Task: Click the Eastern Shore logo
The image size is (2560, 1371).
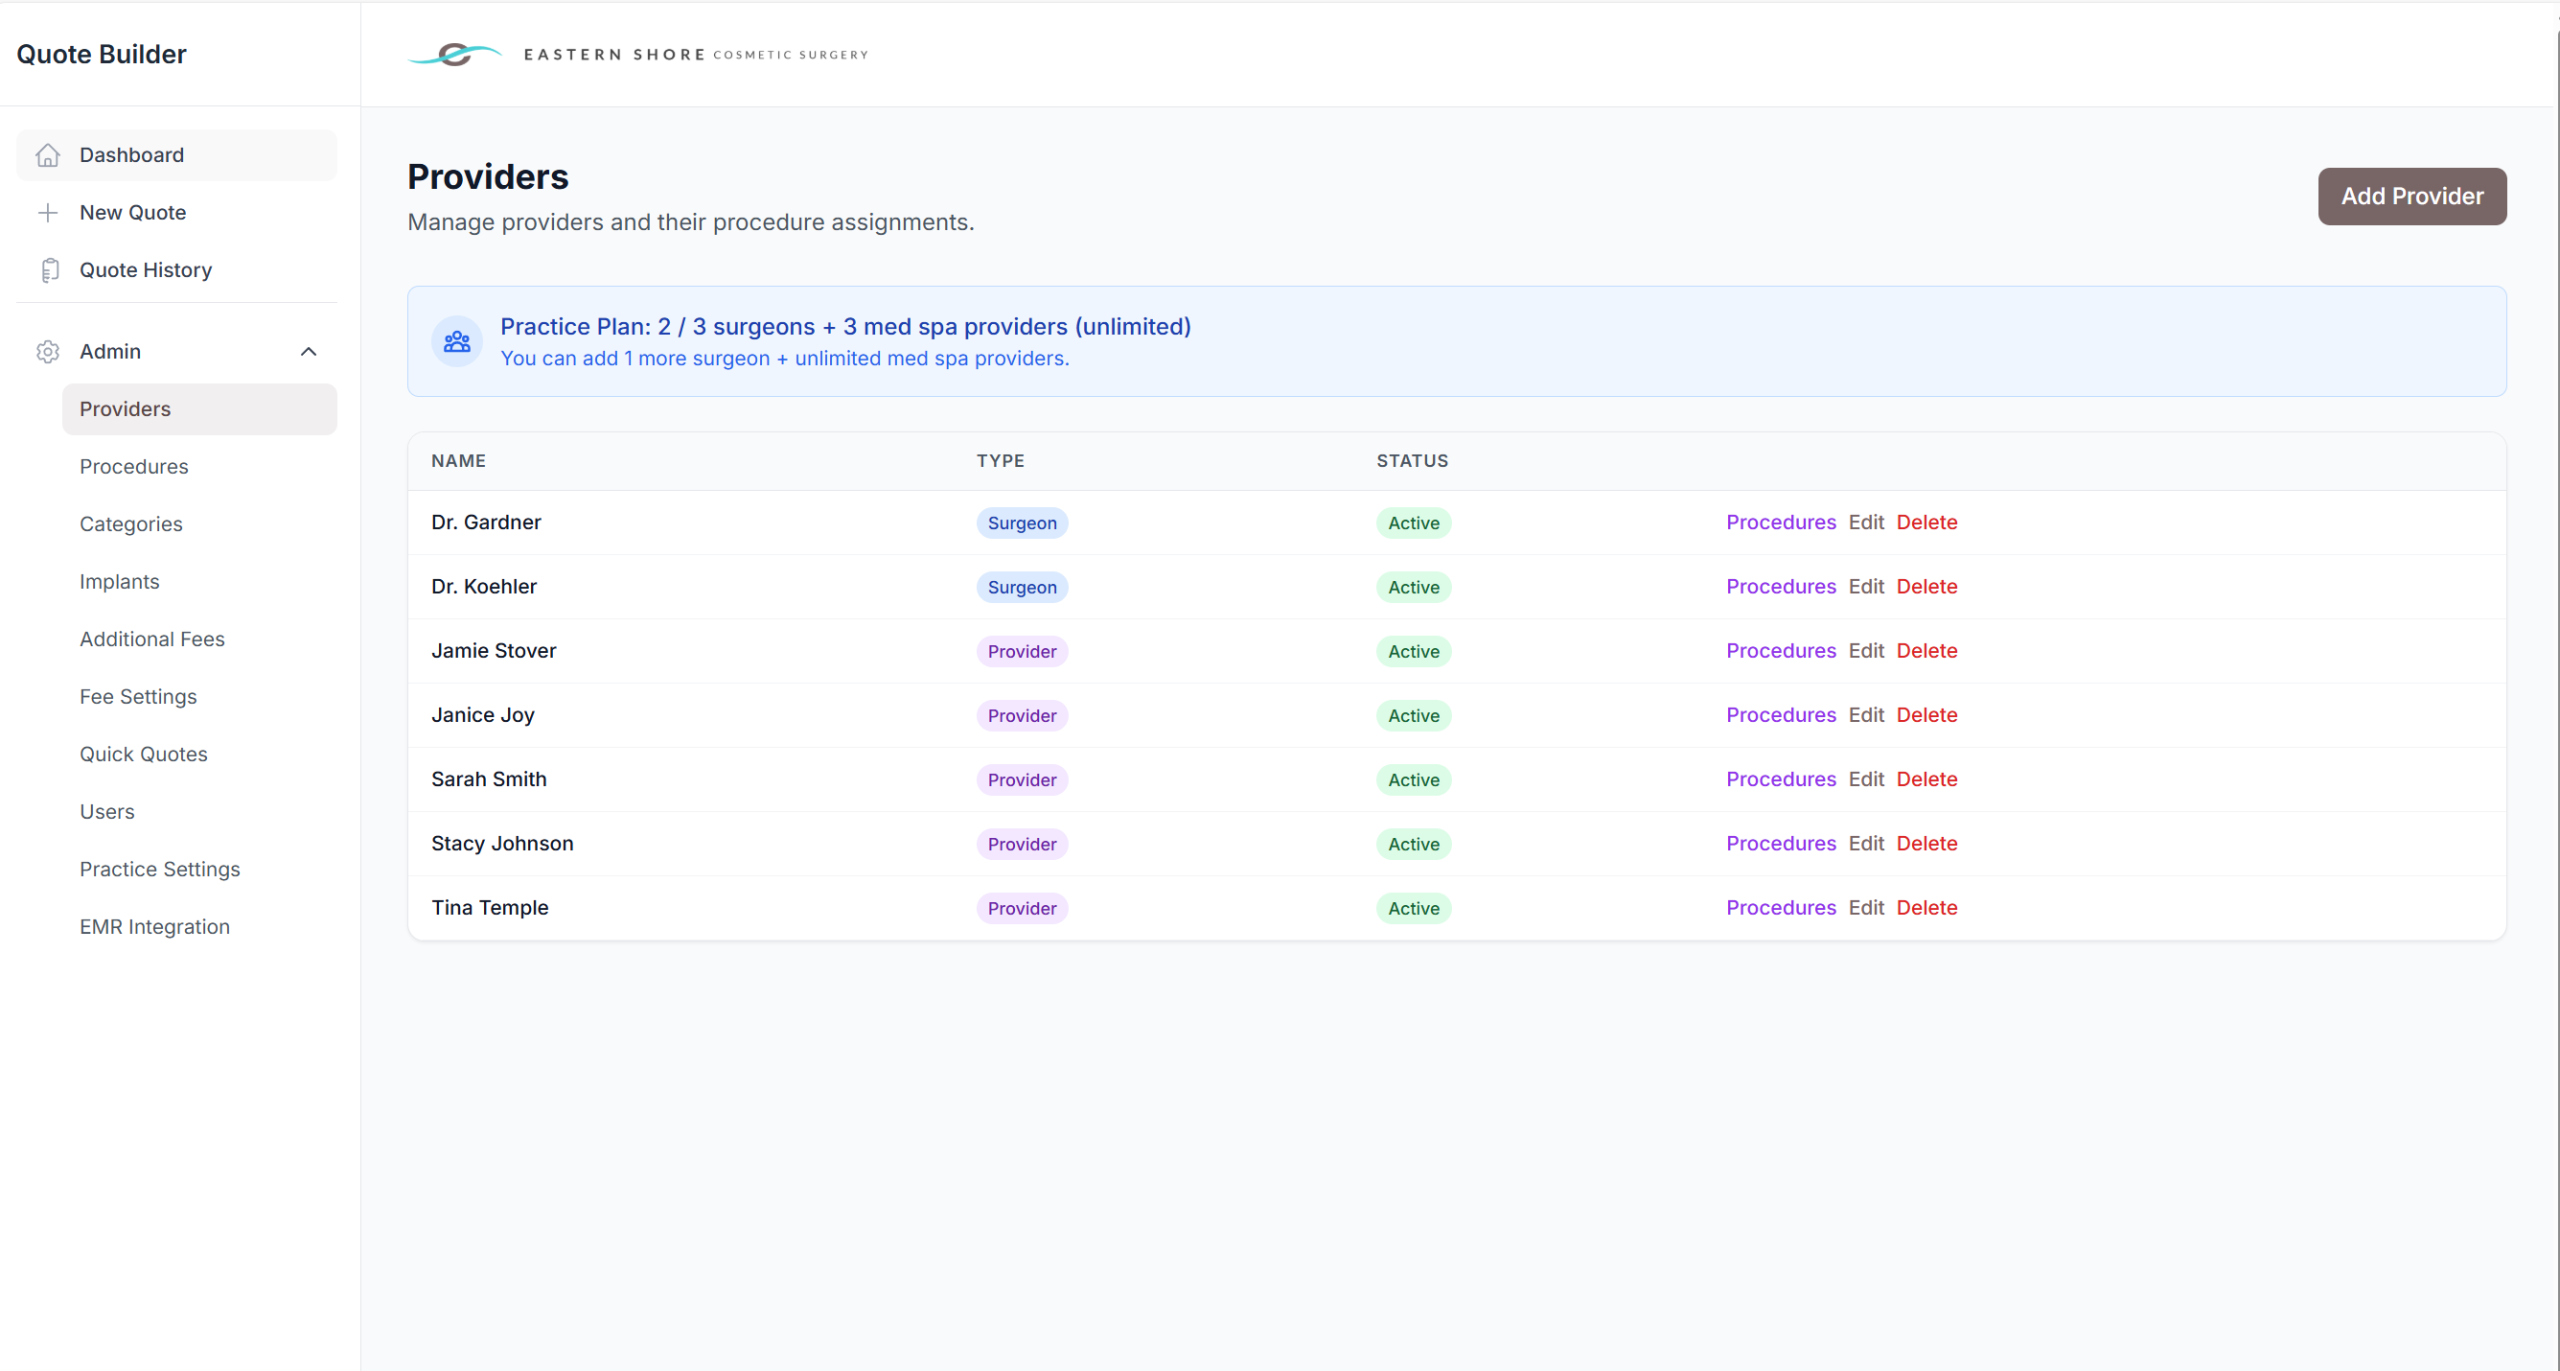Action: (x=638, y=54)
